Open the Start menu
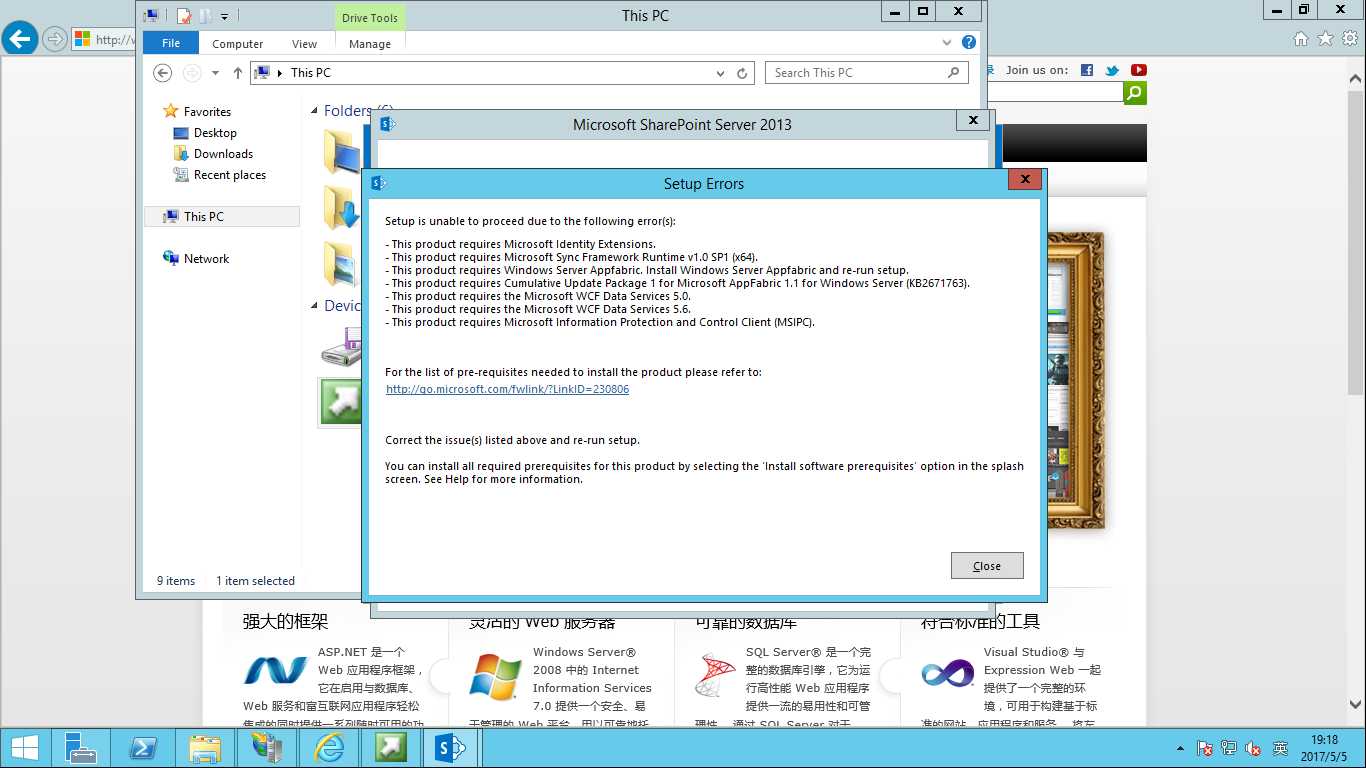The height and width of the screenshot is (768, 1366). click(24, 747)
